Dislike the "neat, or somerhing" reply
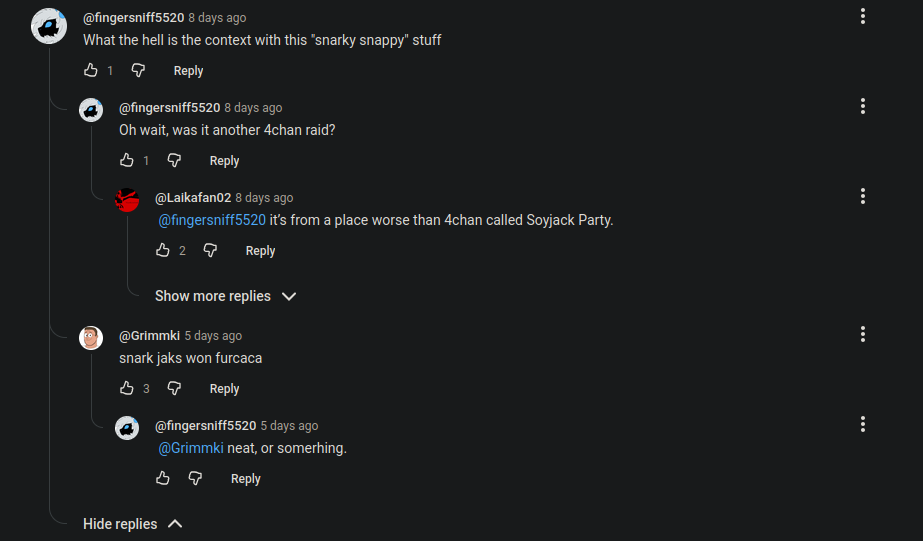Screen dimensions: 923x541 196,478
